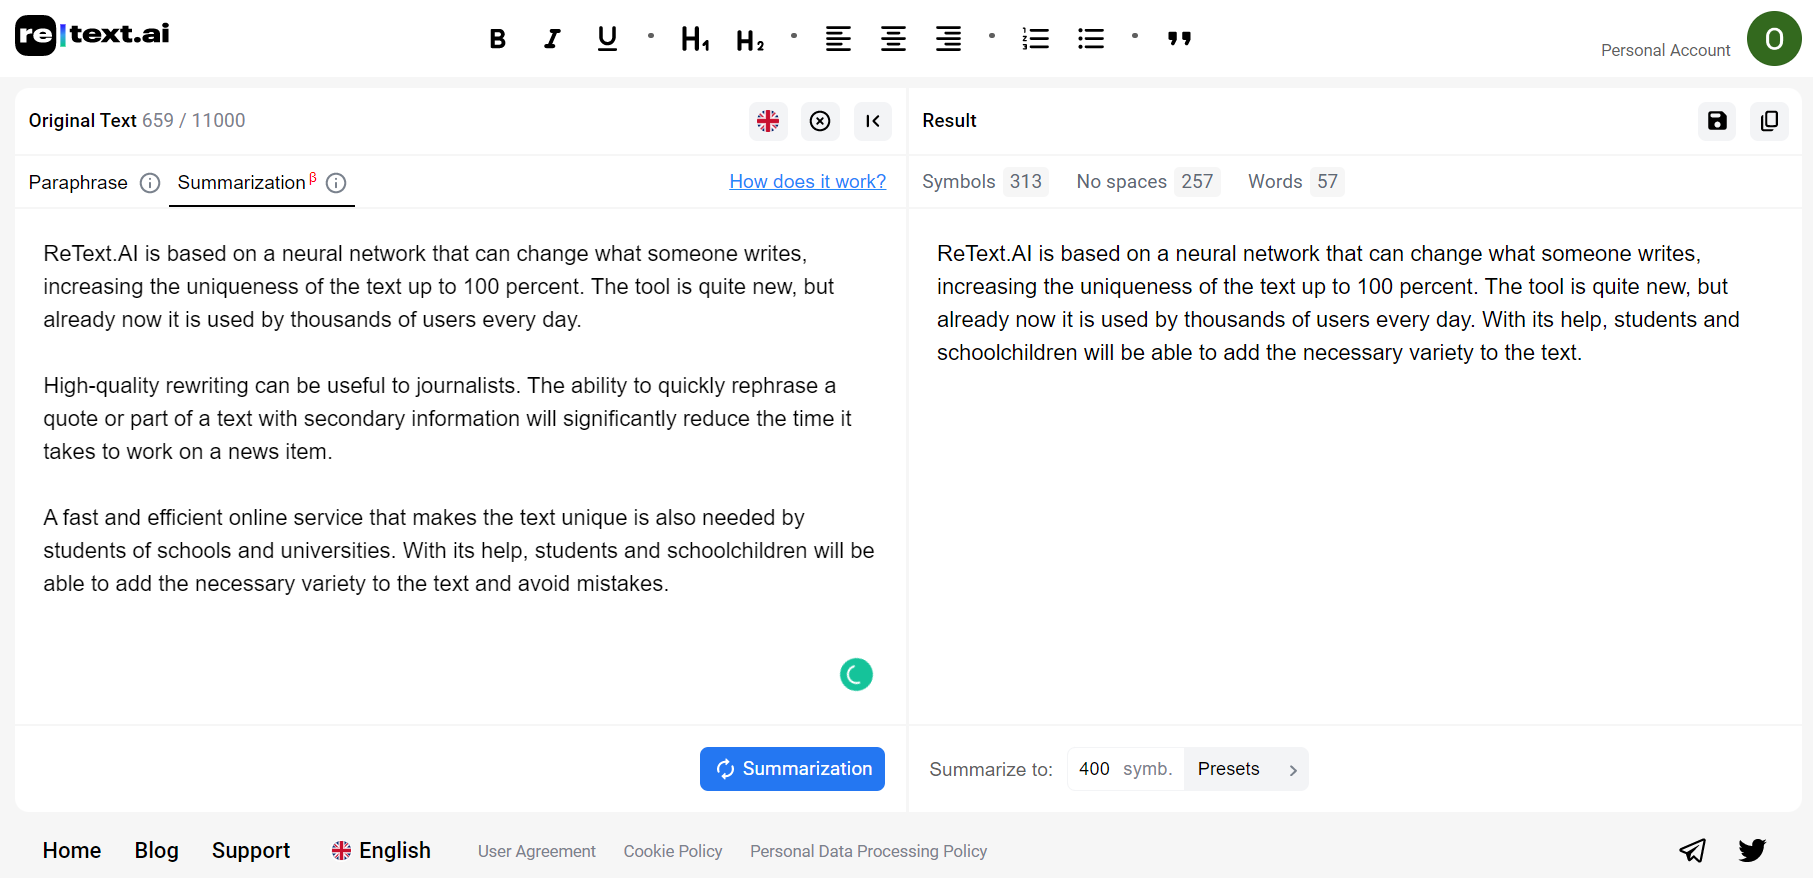The image size is (1813, 878).
Task: Center align text
Action: (893, 39)
